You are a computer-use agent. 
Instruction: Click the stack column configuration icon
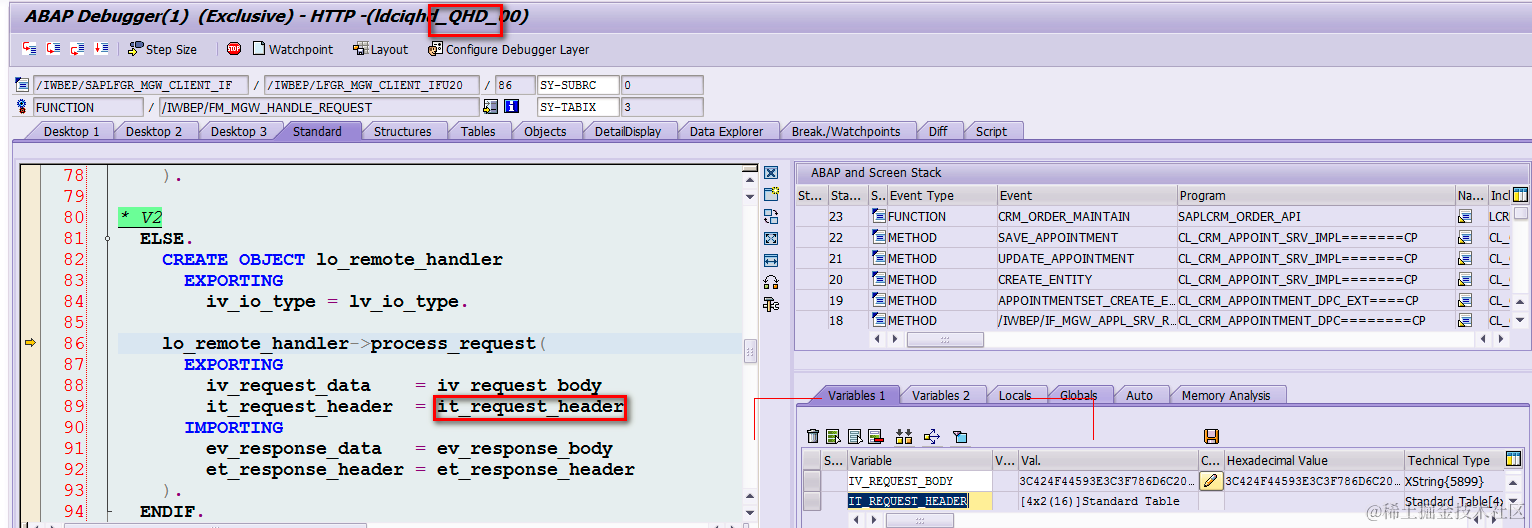1521,195
